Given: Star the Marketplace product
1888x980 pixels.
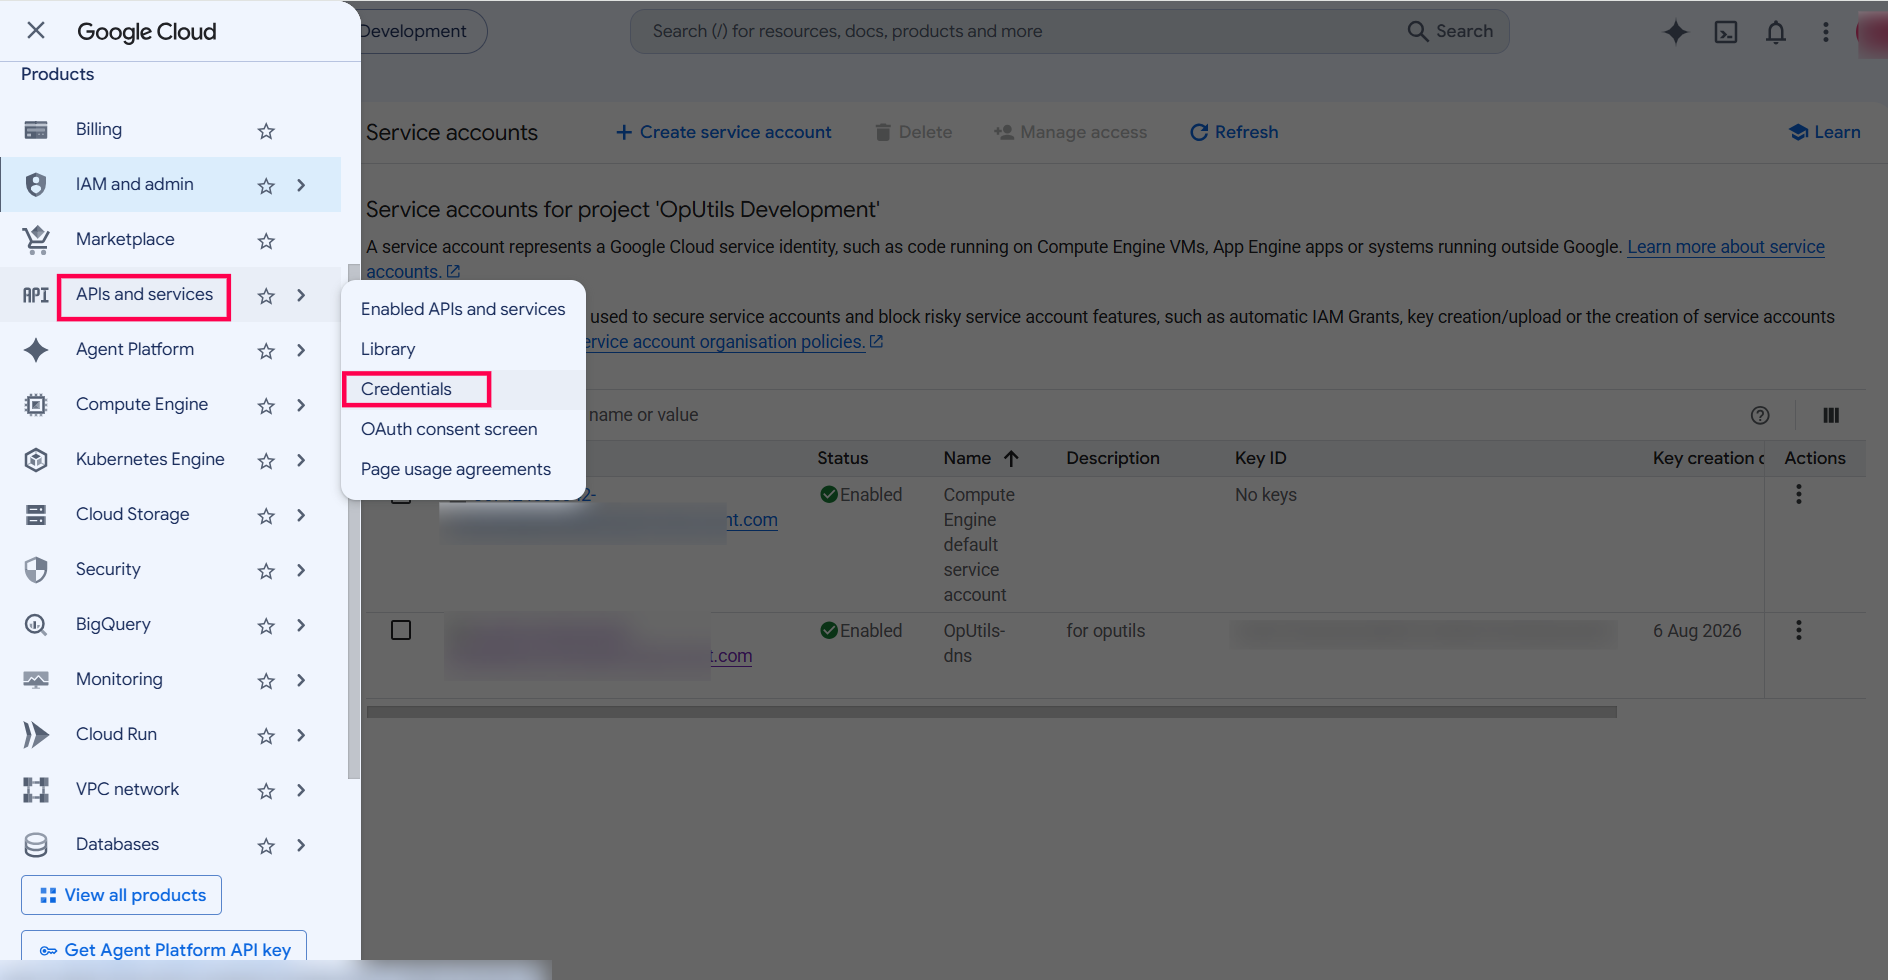Looking at the screenshot, I should click(x=266, y=241).
